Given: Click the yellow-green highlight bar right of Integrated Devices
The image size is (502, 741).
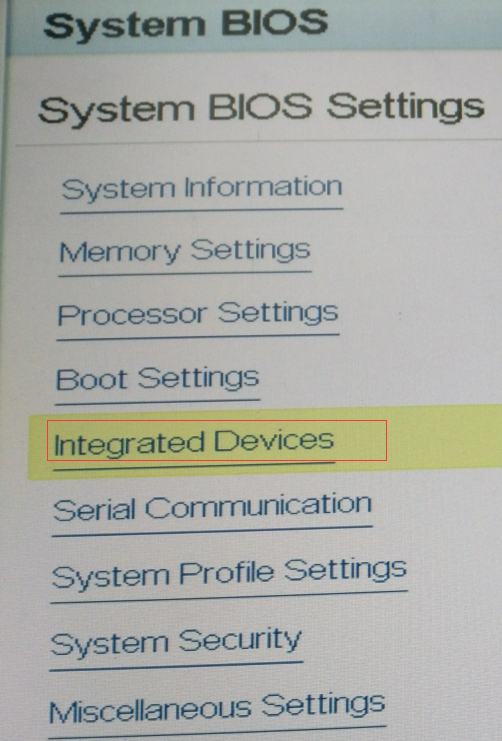Looking at the screenshot, I should click(442, 437).
